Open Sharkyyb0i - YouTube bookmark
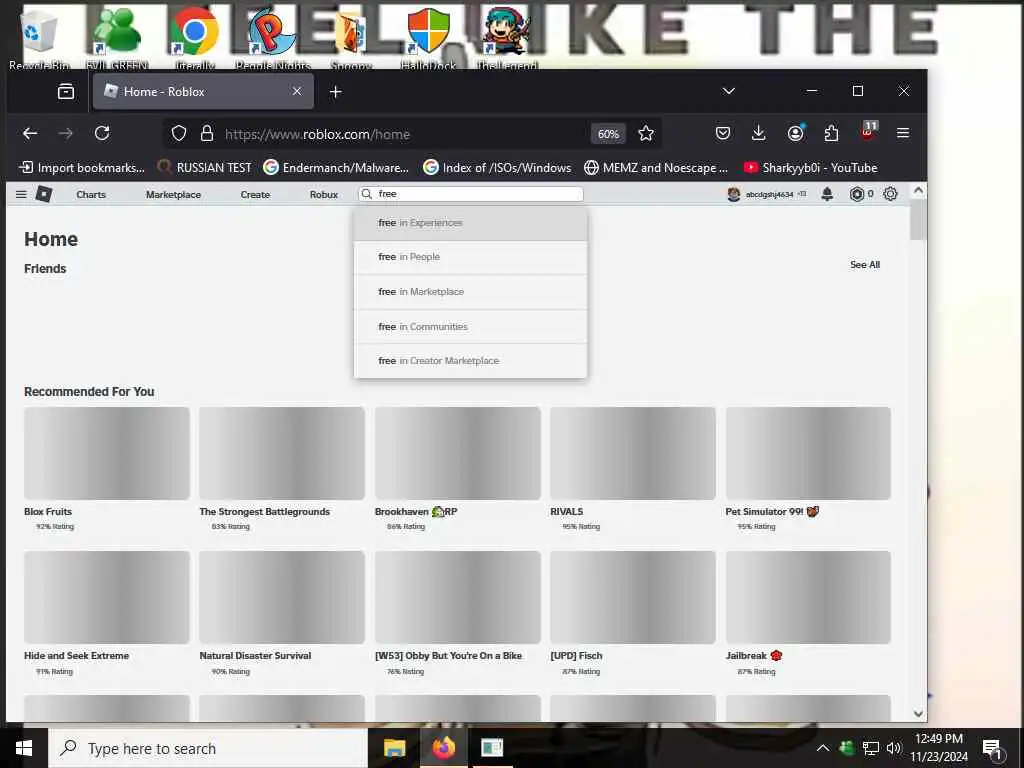The width and height of the screenshot is (1024, 768). pos(810,168)
